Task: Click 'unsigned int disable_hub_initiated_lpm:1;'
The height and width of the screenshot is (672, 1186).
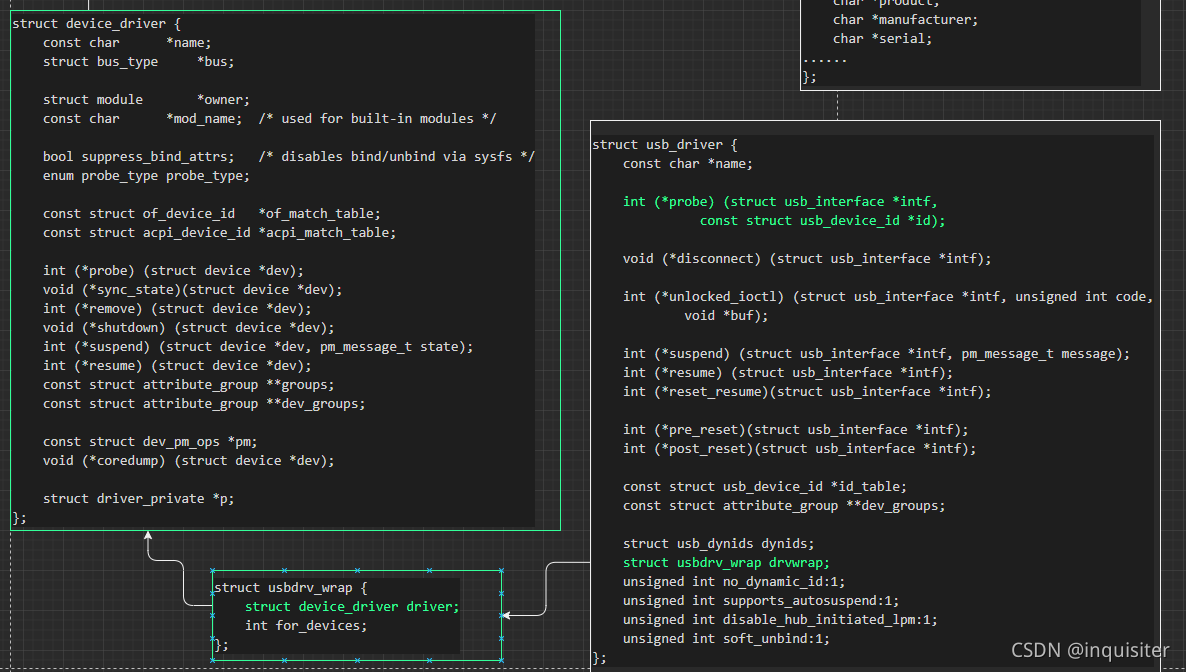Action: click(780, 619)
